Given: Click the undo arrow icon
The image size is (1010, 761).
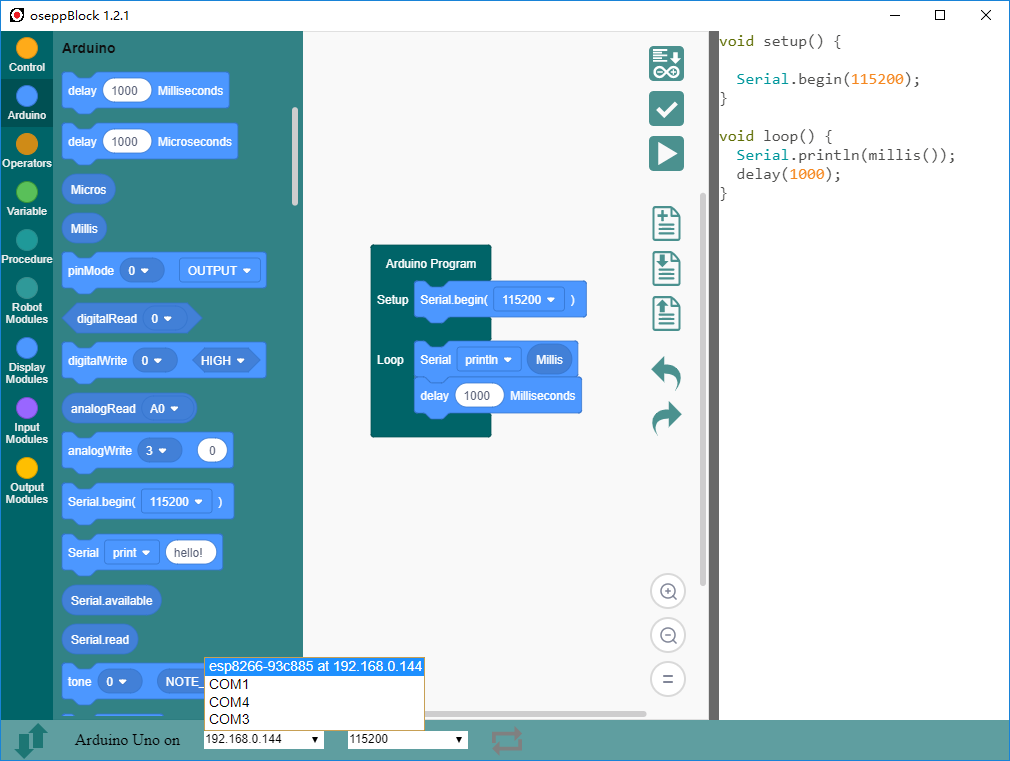Looking at the screenshot, I should (666, 374).
